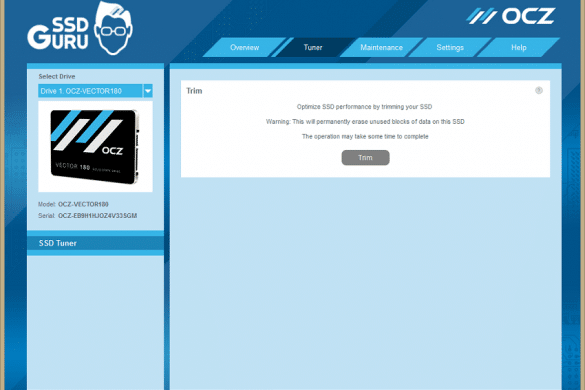Click the Trim panel help icon
The height and width of the screenshot is (390, 585).
tap(539, 90)
